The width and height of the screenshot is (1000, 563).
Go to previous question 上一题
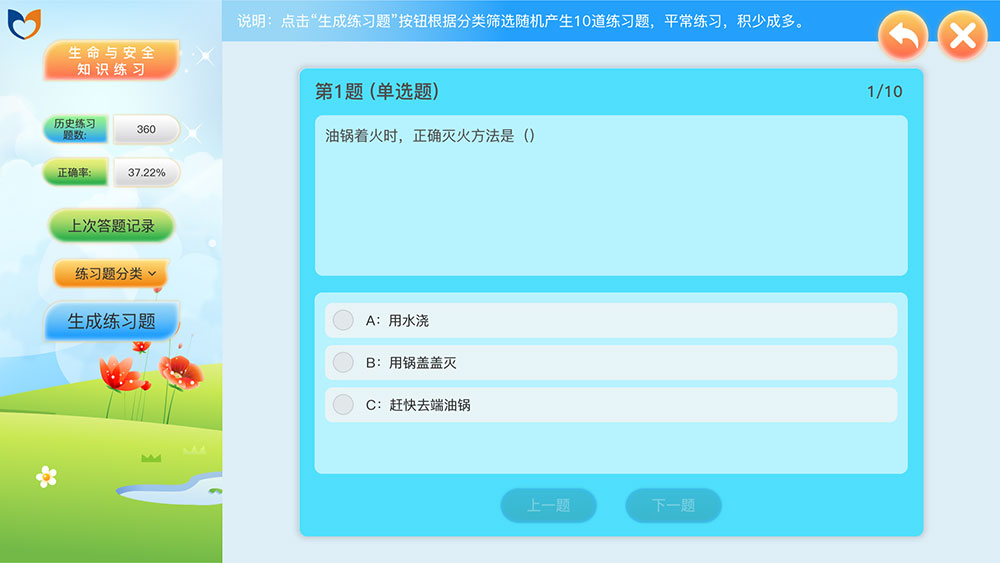(548, 506)
